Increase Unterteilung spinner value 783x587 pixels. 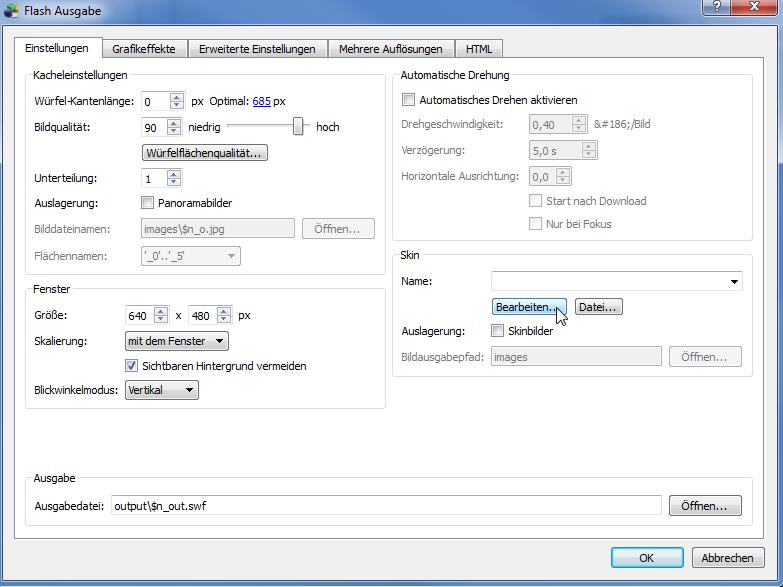tap(174, 174)
